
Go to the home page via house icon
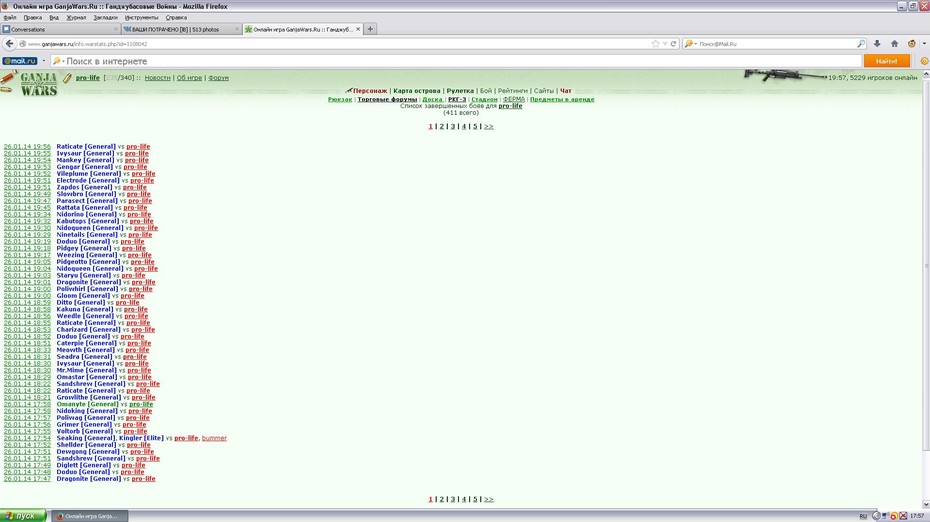click(894, 44)
